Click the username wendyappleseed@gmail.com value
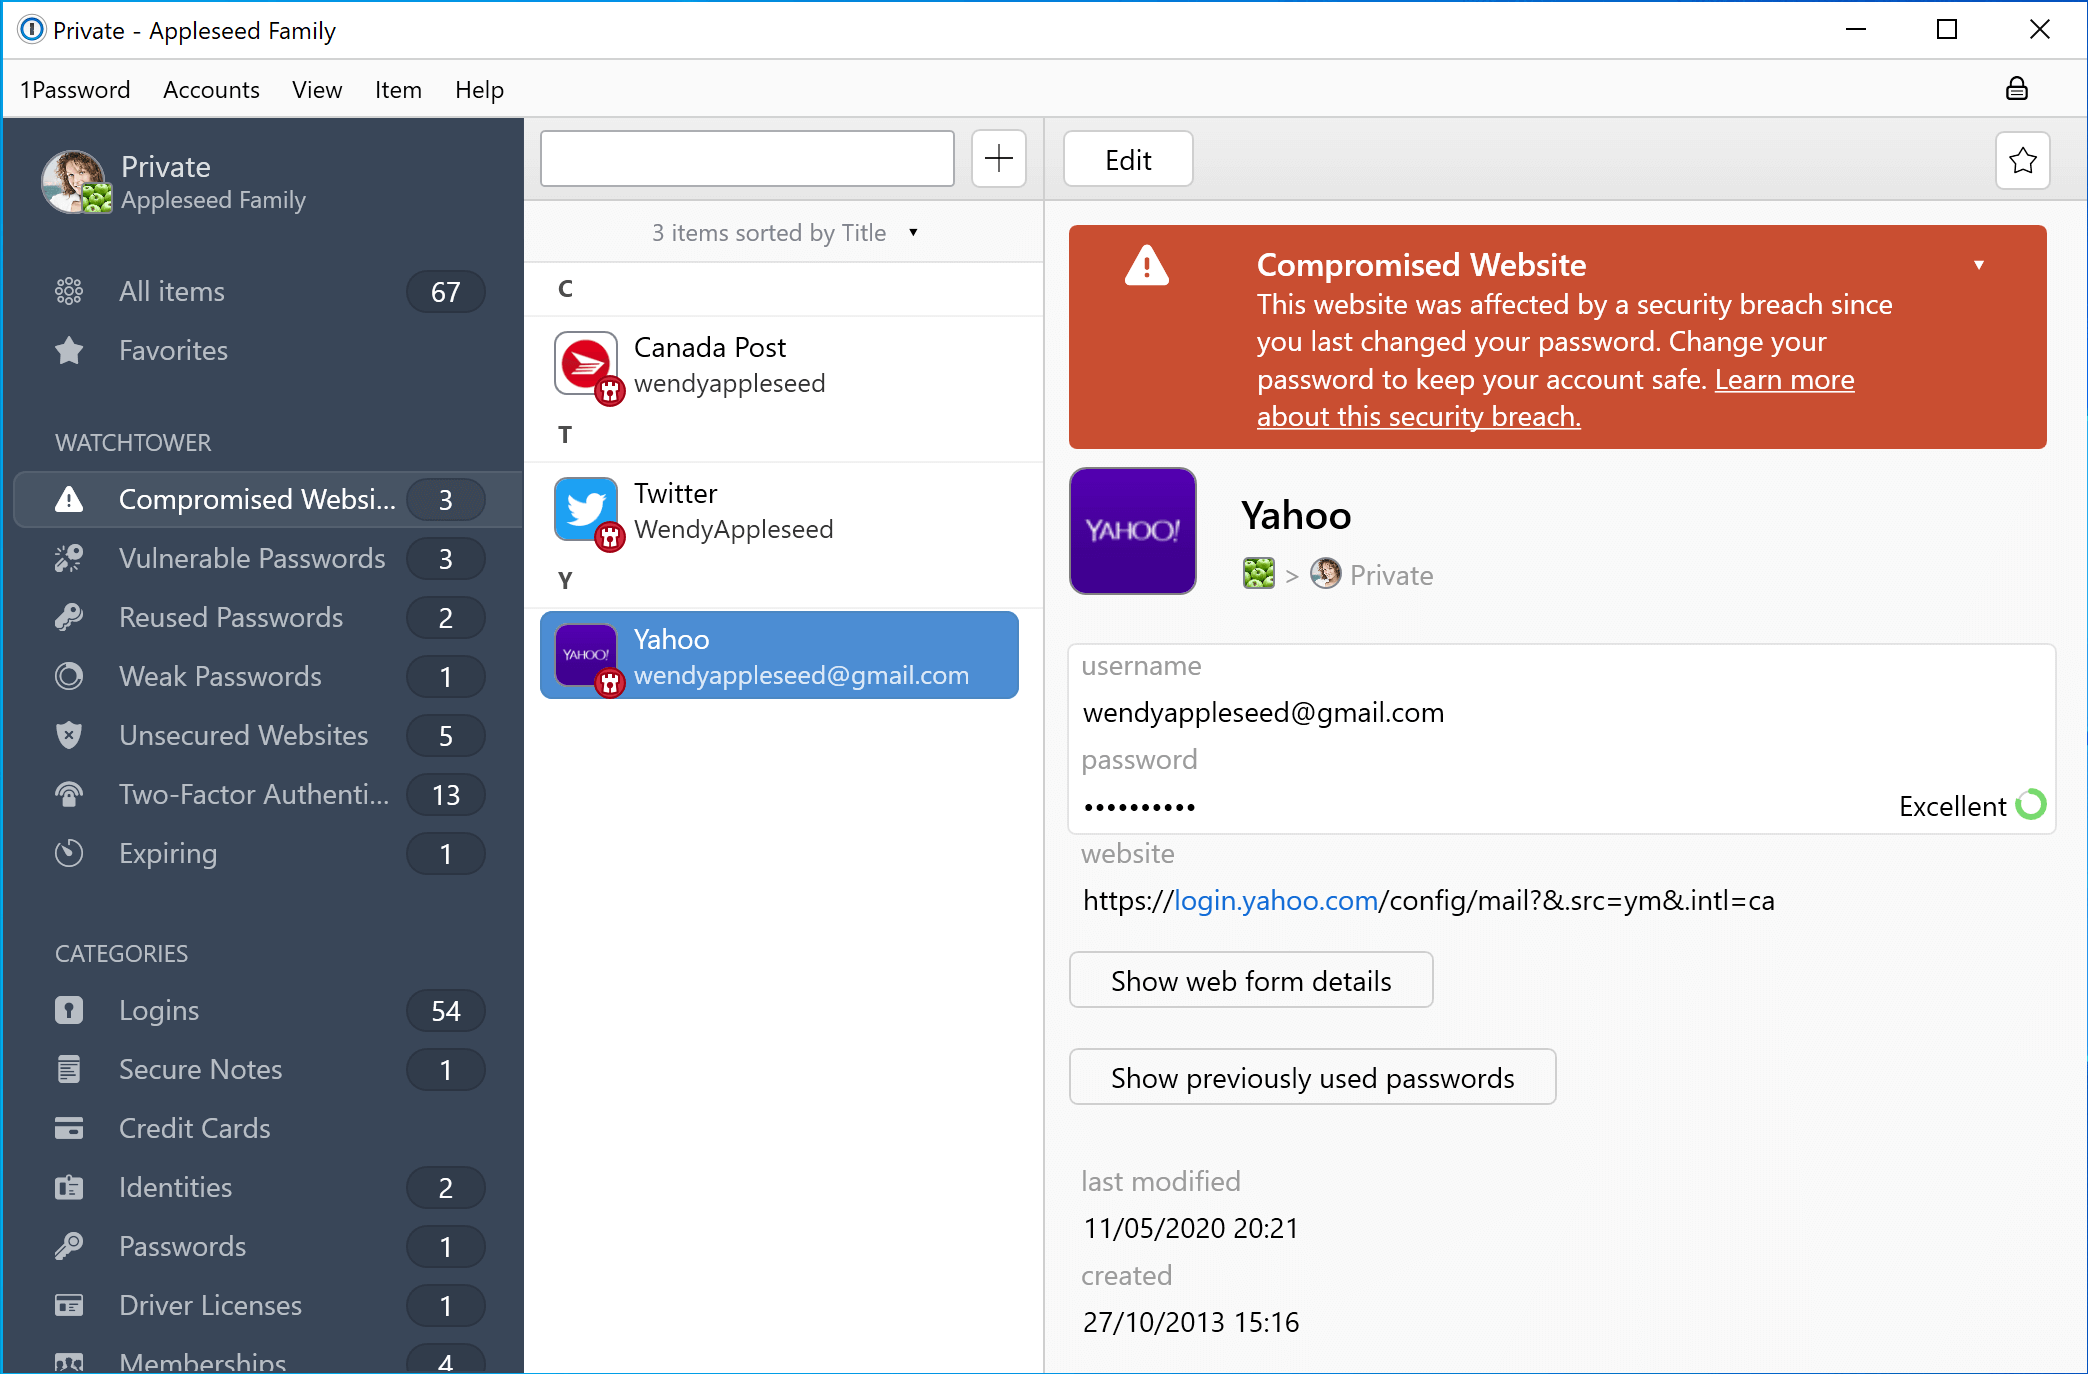2088x1374 pixels. tap(1263, 712)
